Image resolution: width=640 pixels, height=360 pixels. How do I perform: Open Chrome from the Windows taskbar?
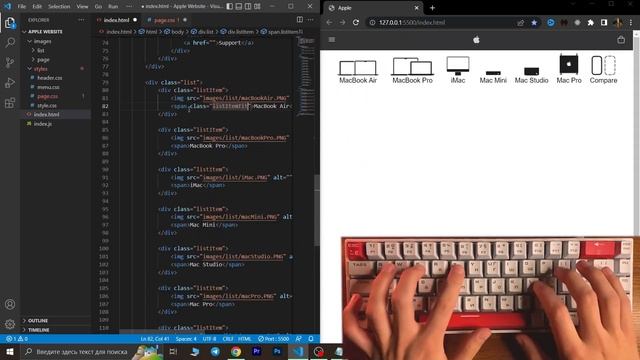pos(236,351)
